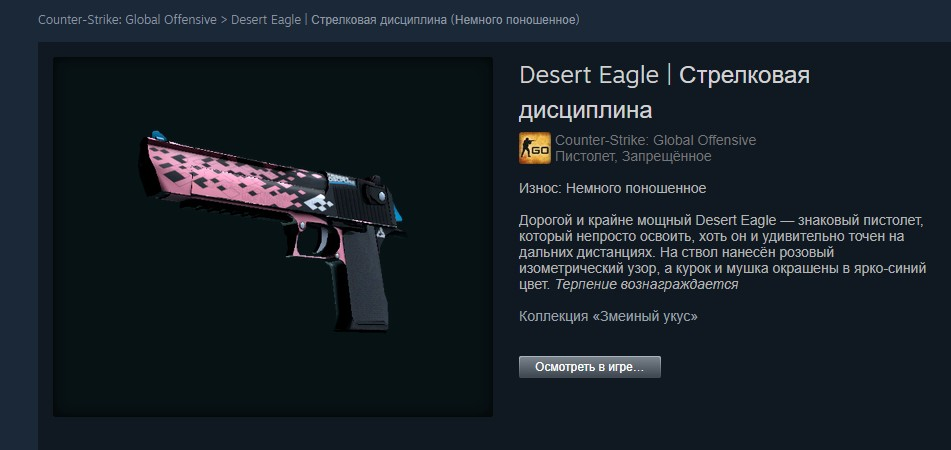
Task: Click the Терпение вознаграждается italic text
Action: [647, 284]
